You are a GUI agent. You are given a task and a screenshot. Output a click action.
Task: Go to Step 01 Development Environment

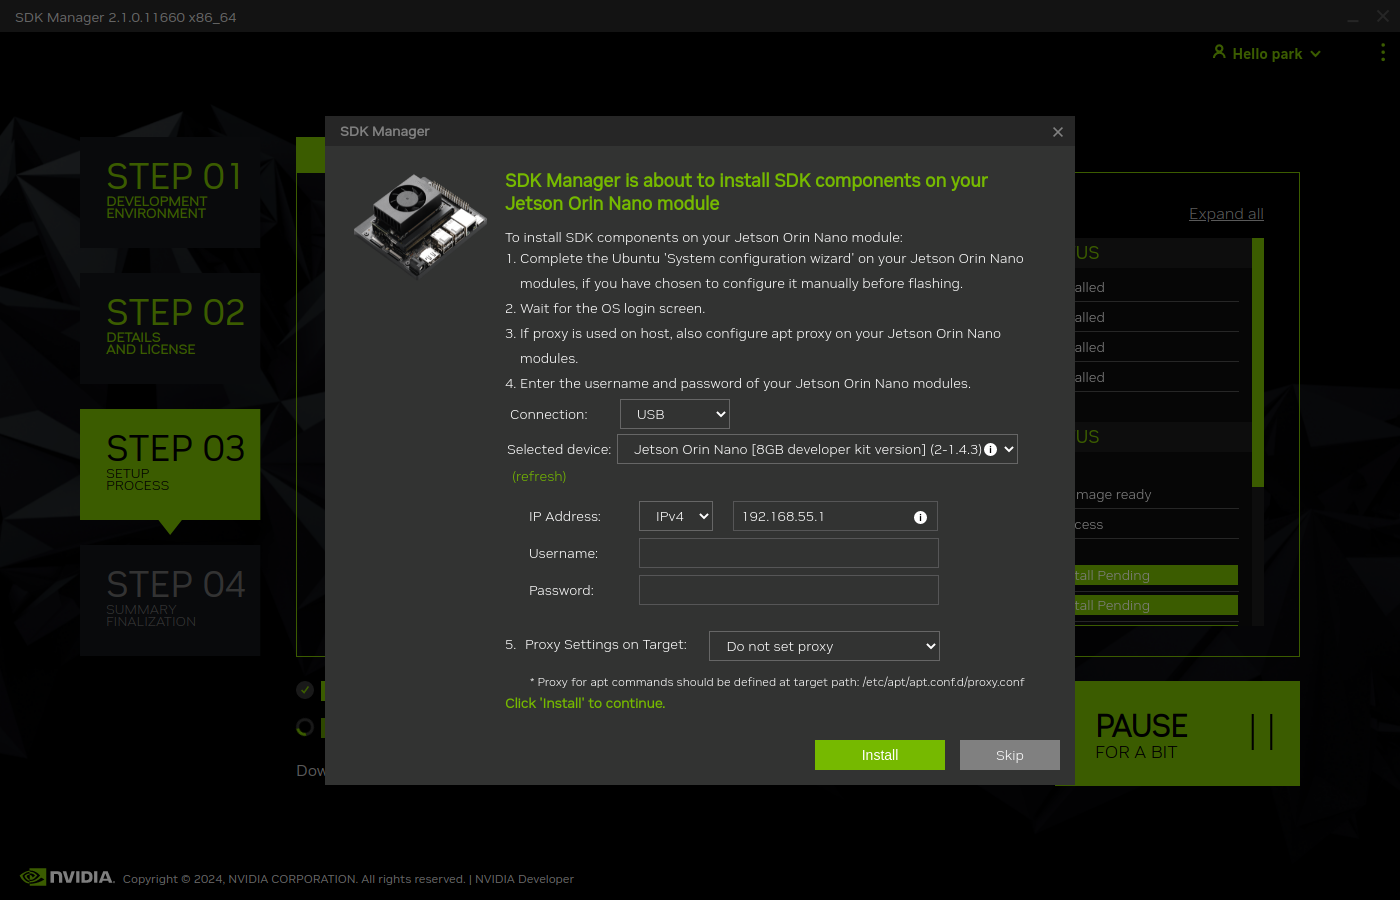(170, 192)
